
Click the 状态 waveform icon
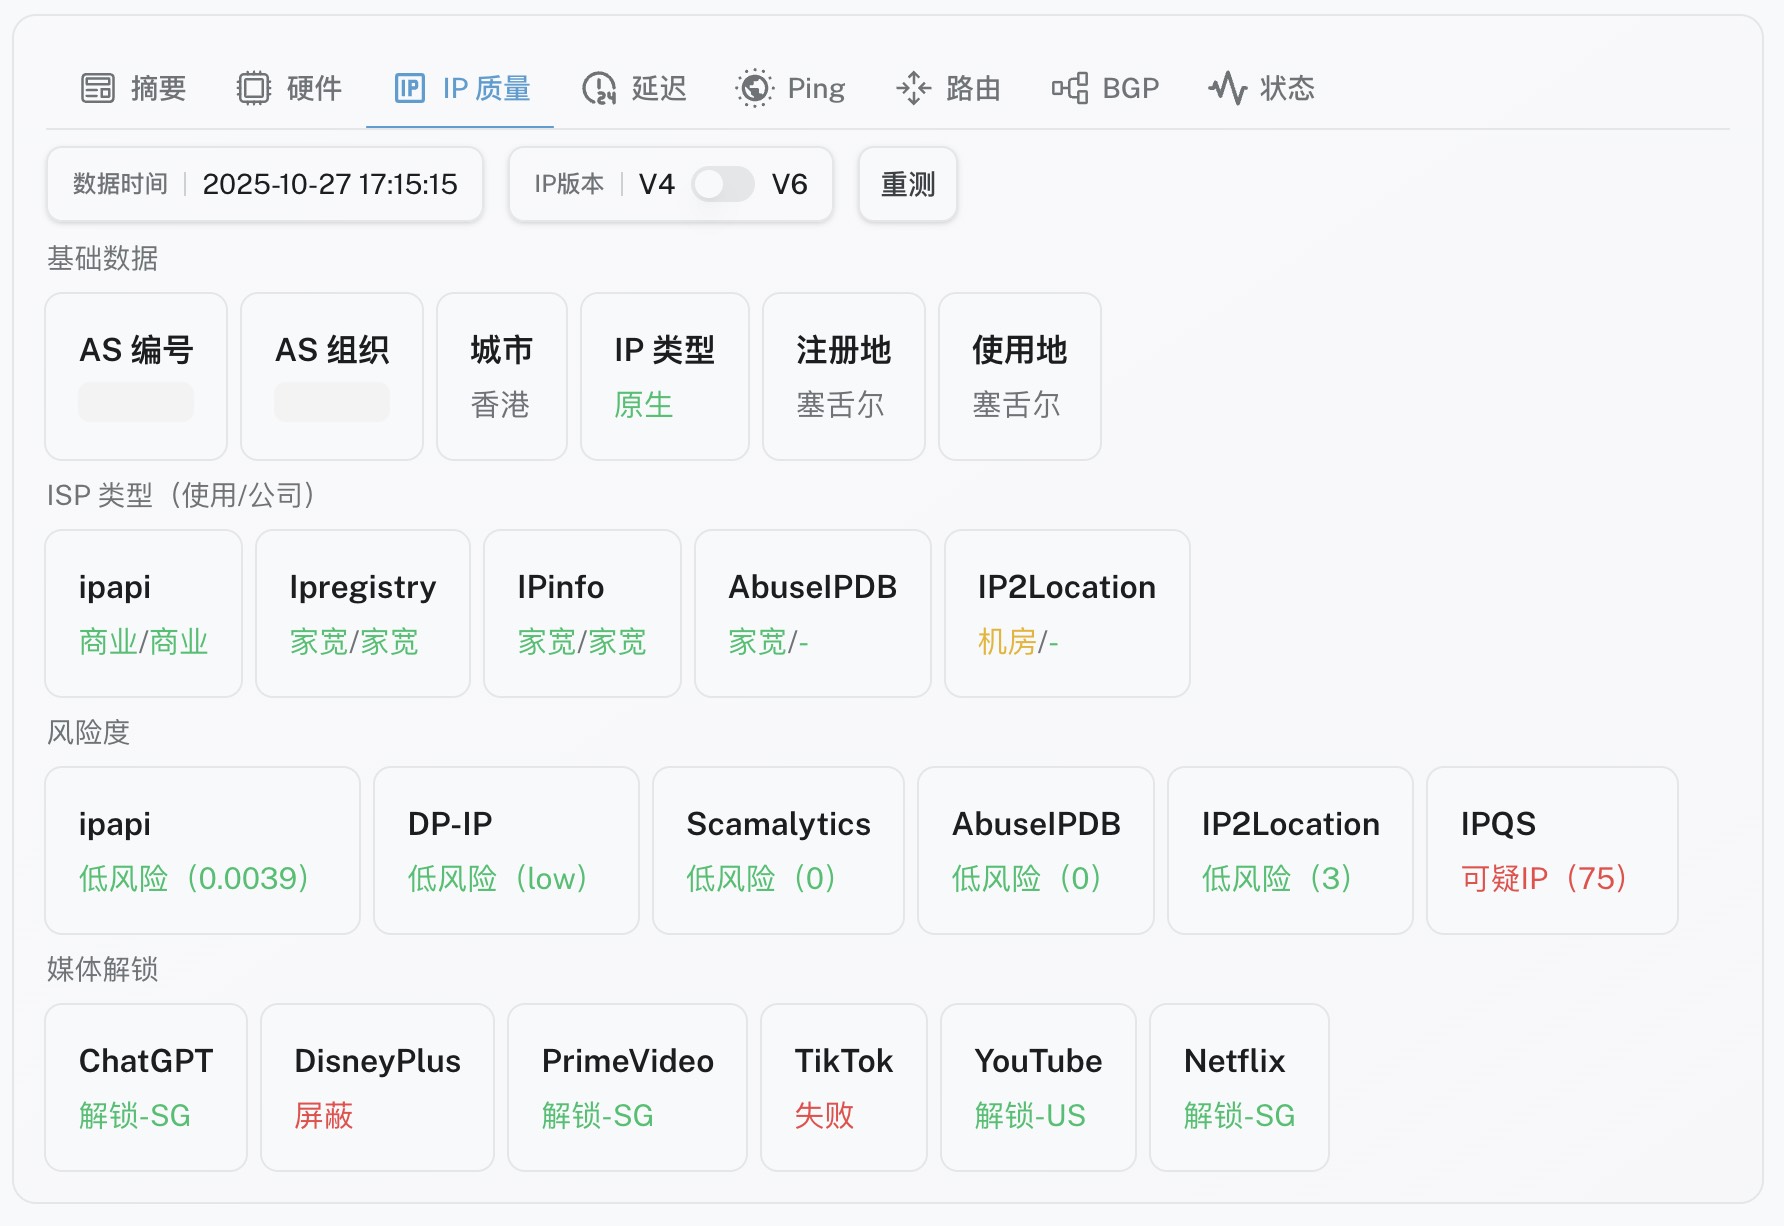coord(1227,88)
